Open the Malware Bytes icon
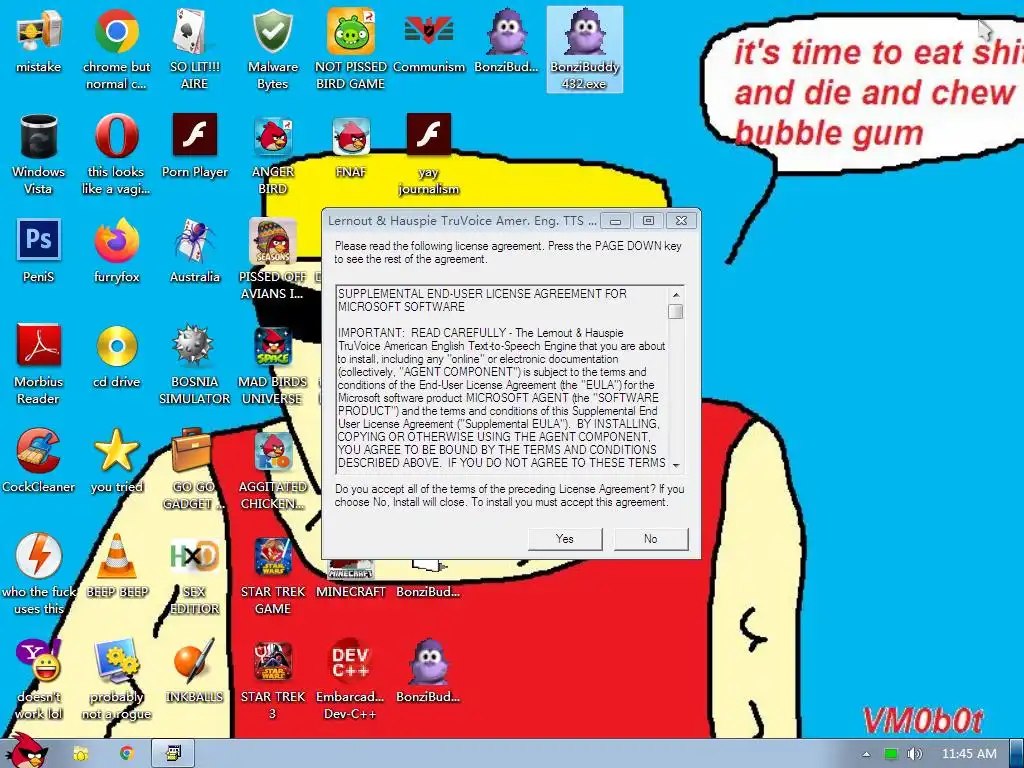Image resolution: width=1024 pixels, height=768 pixels. pyautogui.click(x=272, y=49)
